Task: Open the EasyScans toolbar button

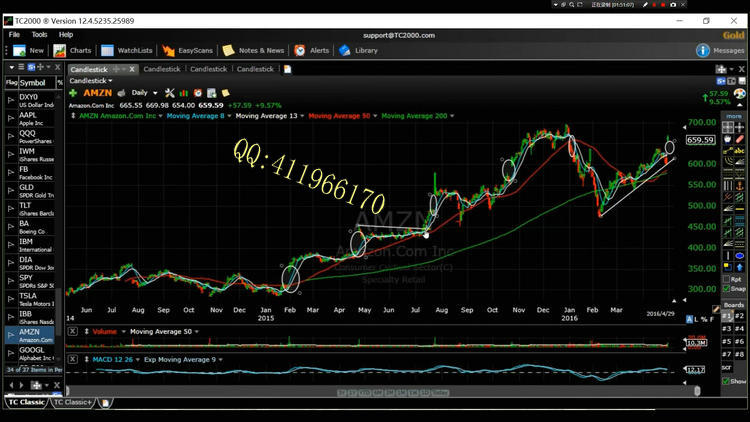Action: [x=188, y=50]
